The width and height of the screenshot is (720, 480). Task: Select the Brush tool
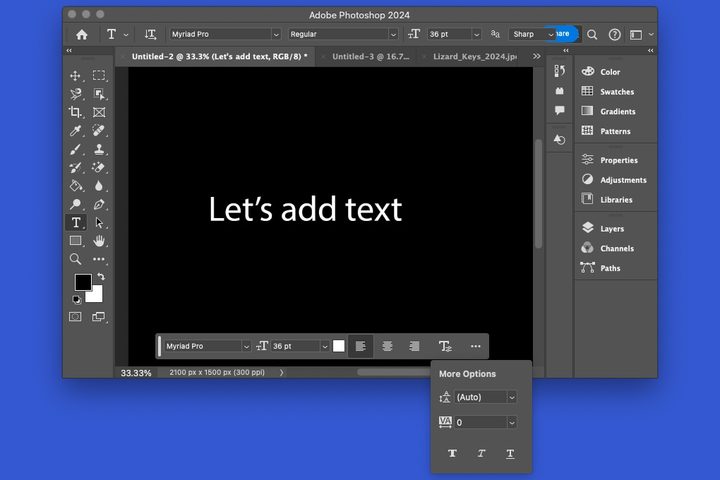coord(75,149)
